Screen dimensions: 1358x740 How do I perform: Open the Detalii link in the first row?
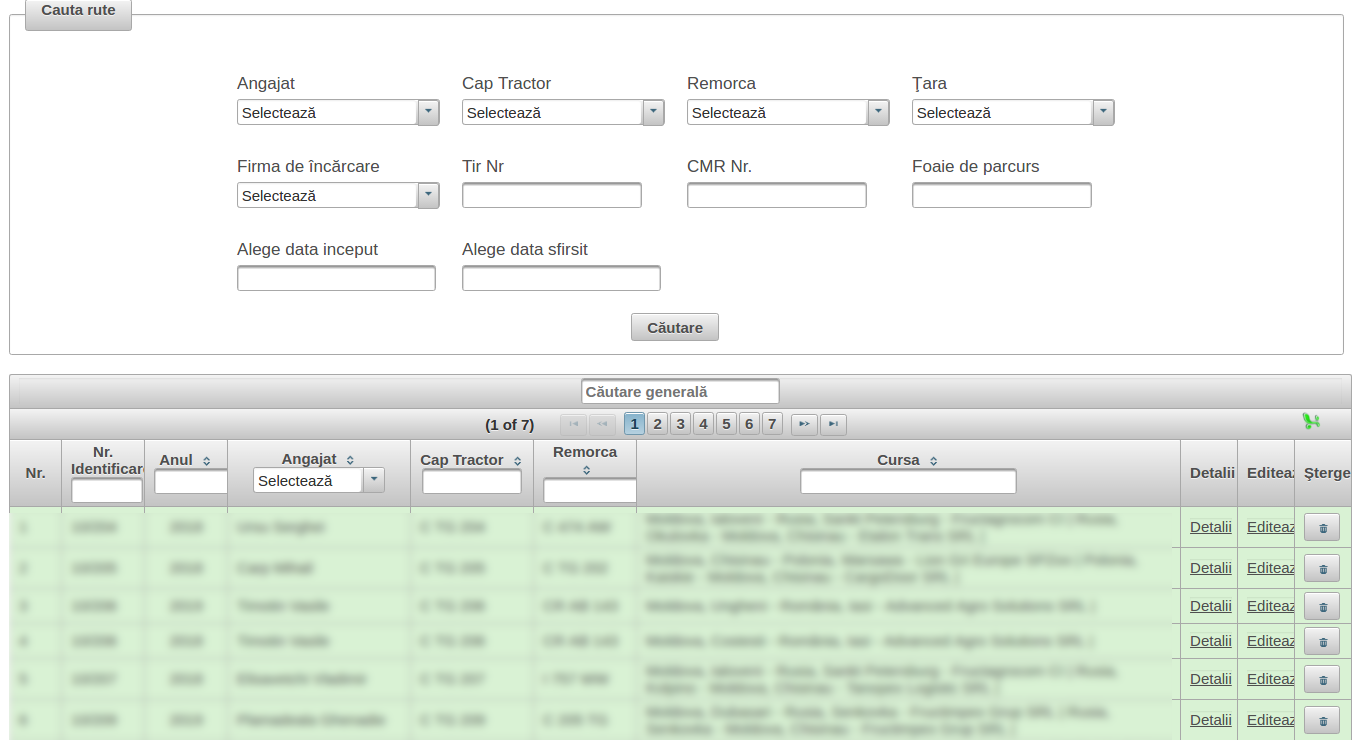pos(1210,527)
